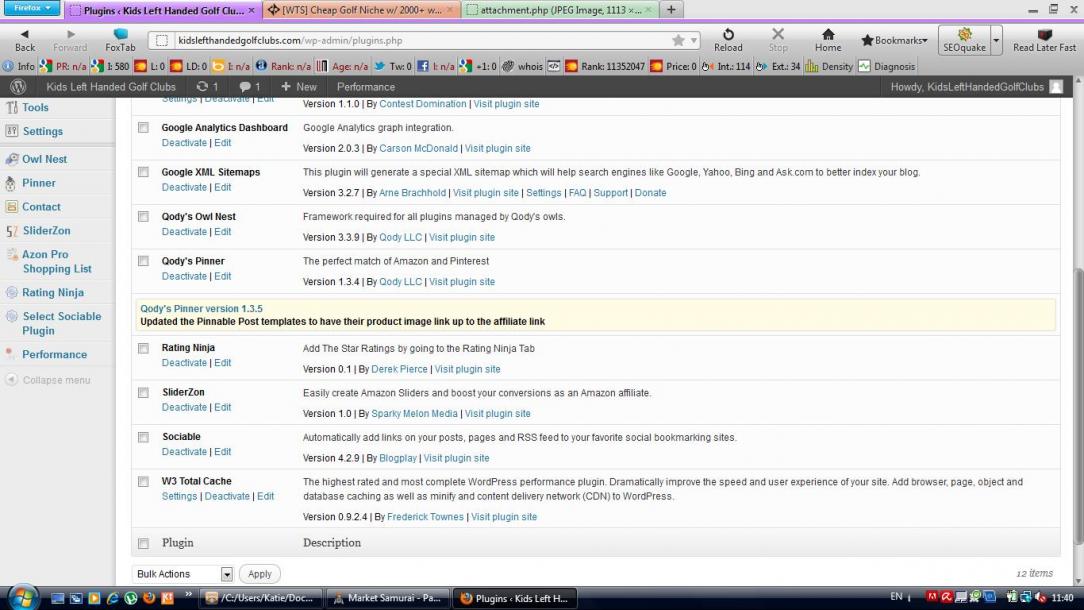
Task: Deactivate the Google XML Sitemaps plugin
Action: (x=184, y=187)
